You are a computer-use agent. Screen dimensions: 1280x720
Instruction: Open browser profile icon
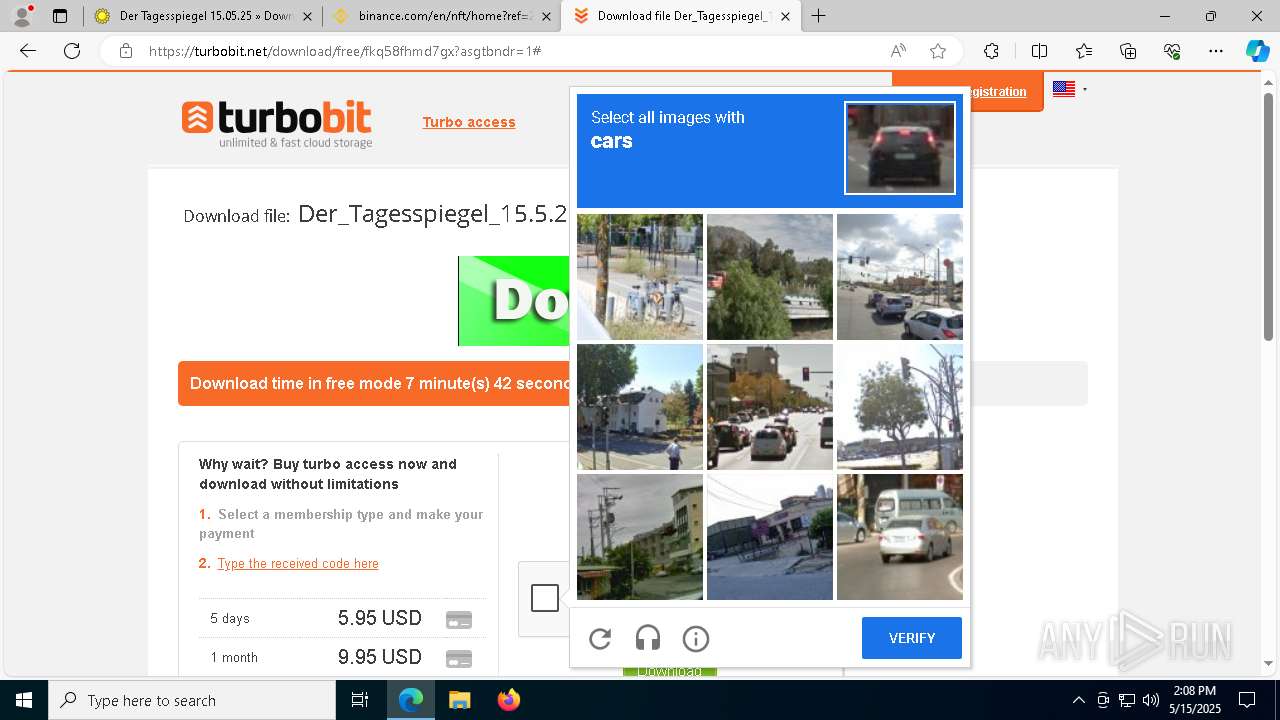point(22,16)
